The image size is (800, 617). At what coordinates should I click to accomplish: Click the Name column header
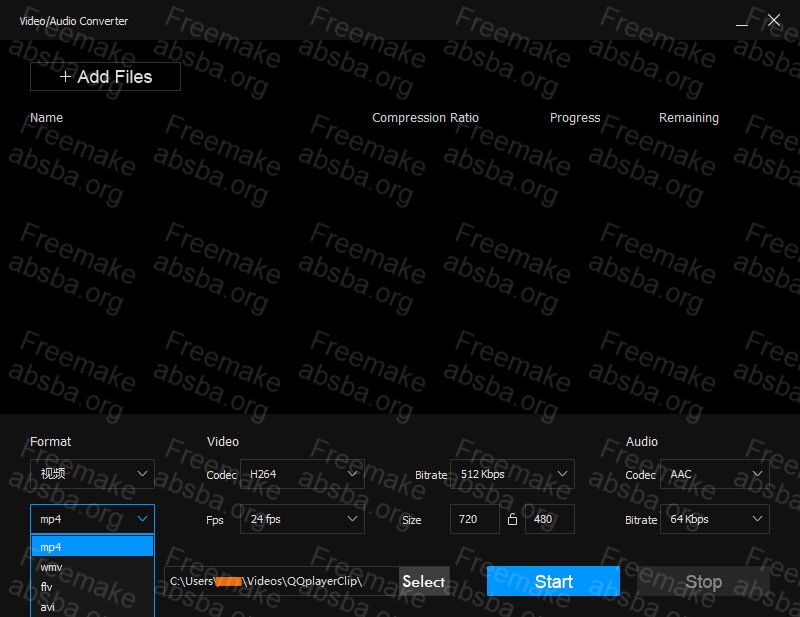click(46, 118)
